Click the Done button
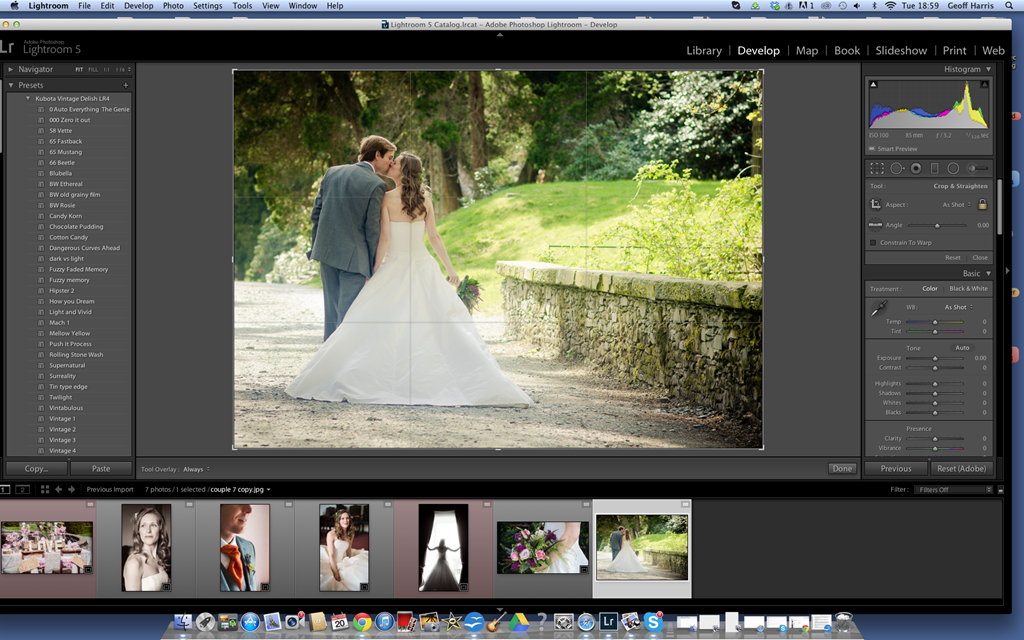This screenshot has width=1024, height=640. 842,468
